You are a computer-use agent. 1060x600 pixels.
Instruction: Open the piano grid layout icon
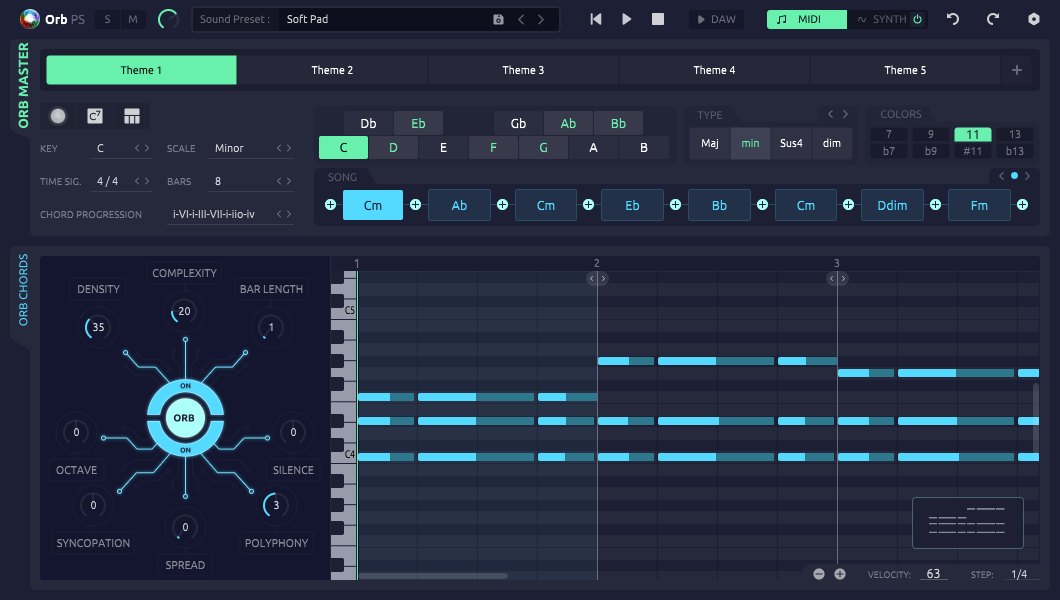click(132, 116)
